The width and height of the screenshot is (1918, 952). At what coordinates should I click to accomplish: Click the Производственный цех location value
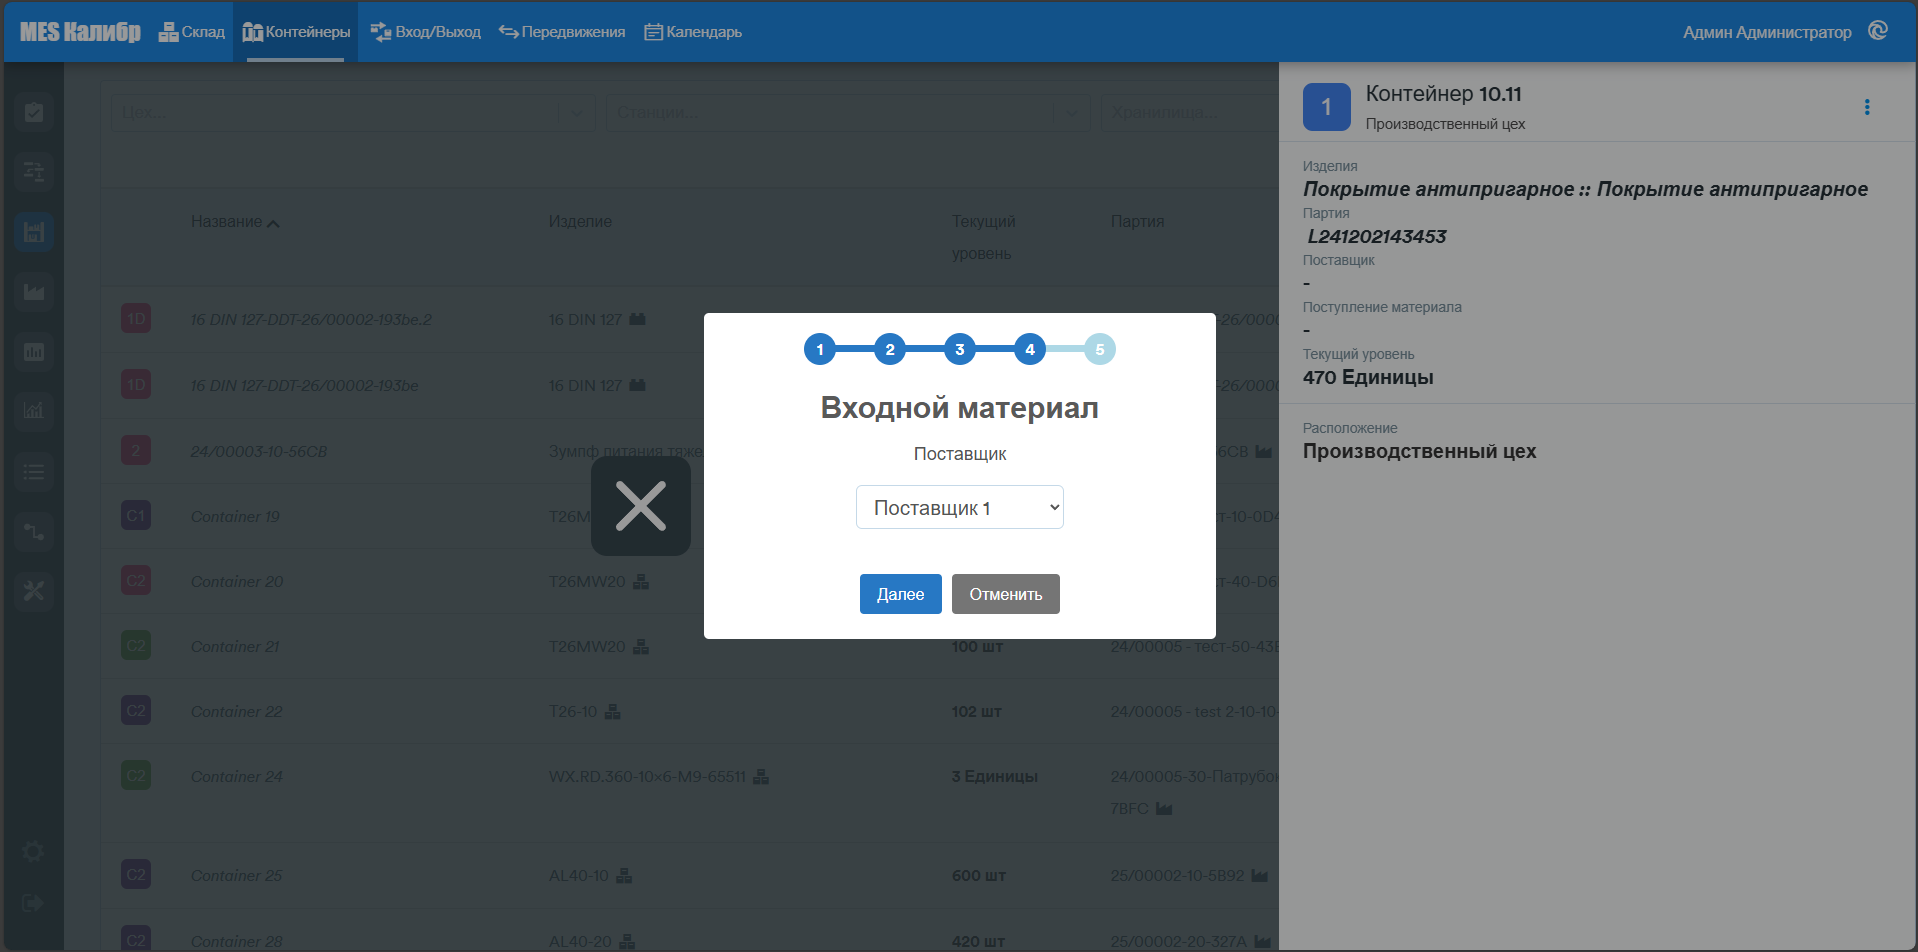[1419, 451]
